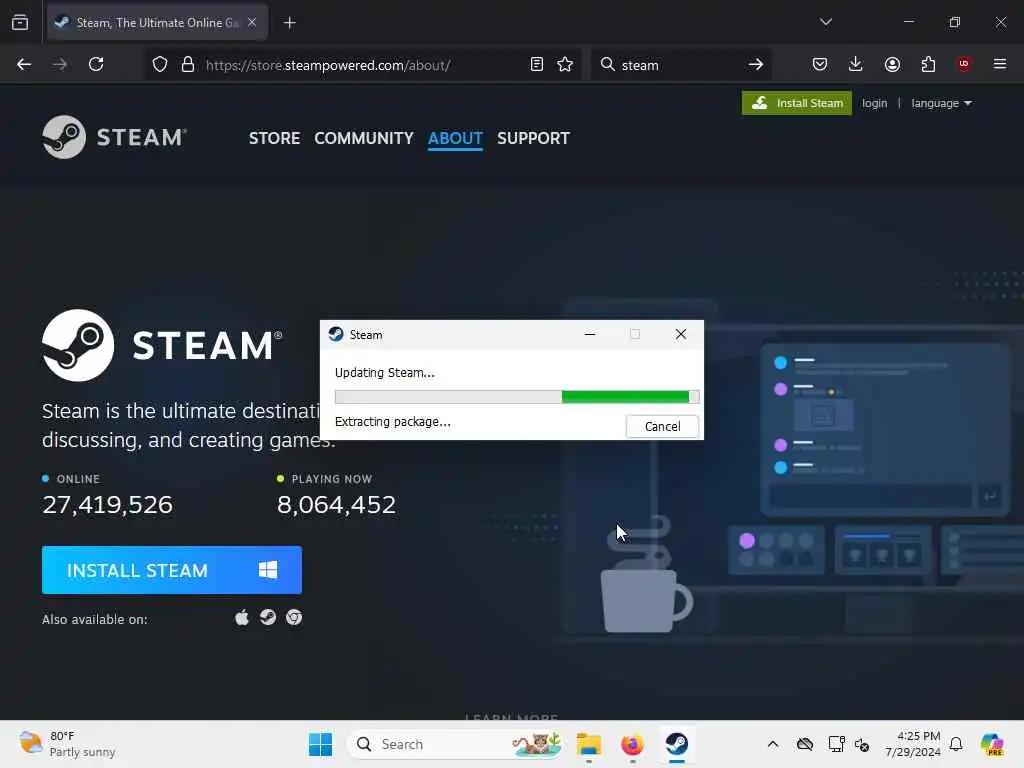Click the Firefox recent browsing icon

20,22
